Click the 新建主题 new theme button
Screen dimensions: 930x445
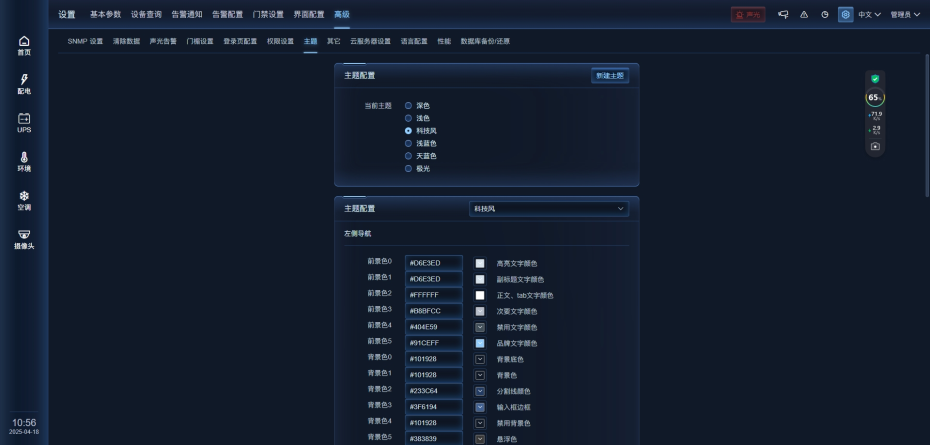(x=609, y=76)
